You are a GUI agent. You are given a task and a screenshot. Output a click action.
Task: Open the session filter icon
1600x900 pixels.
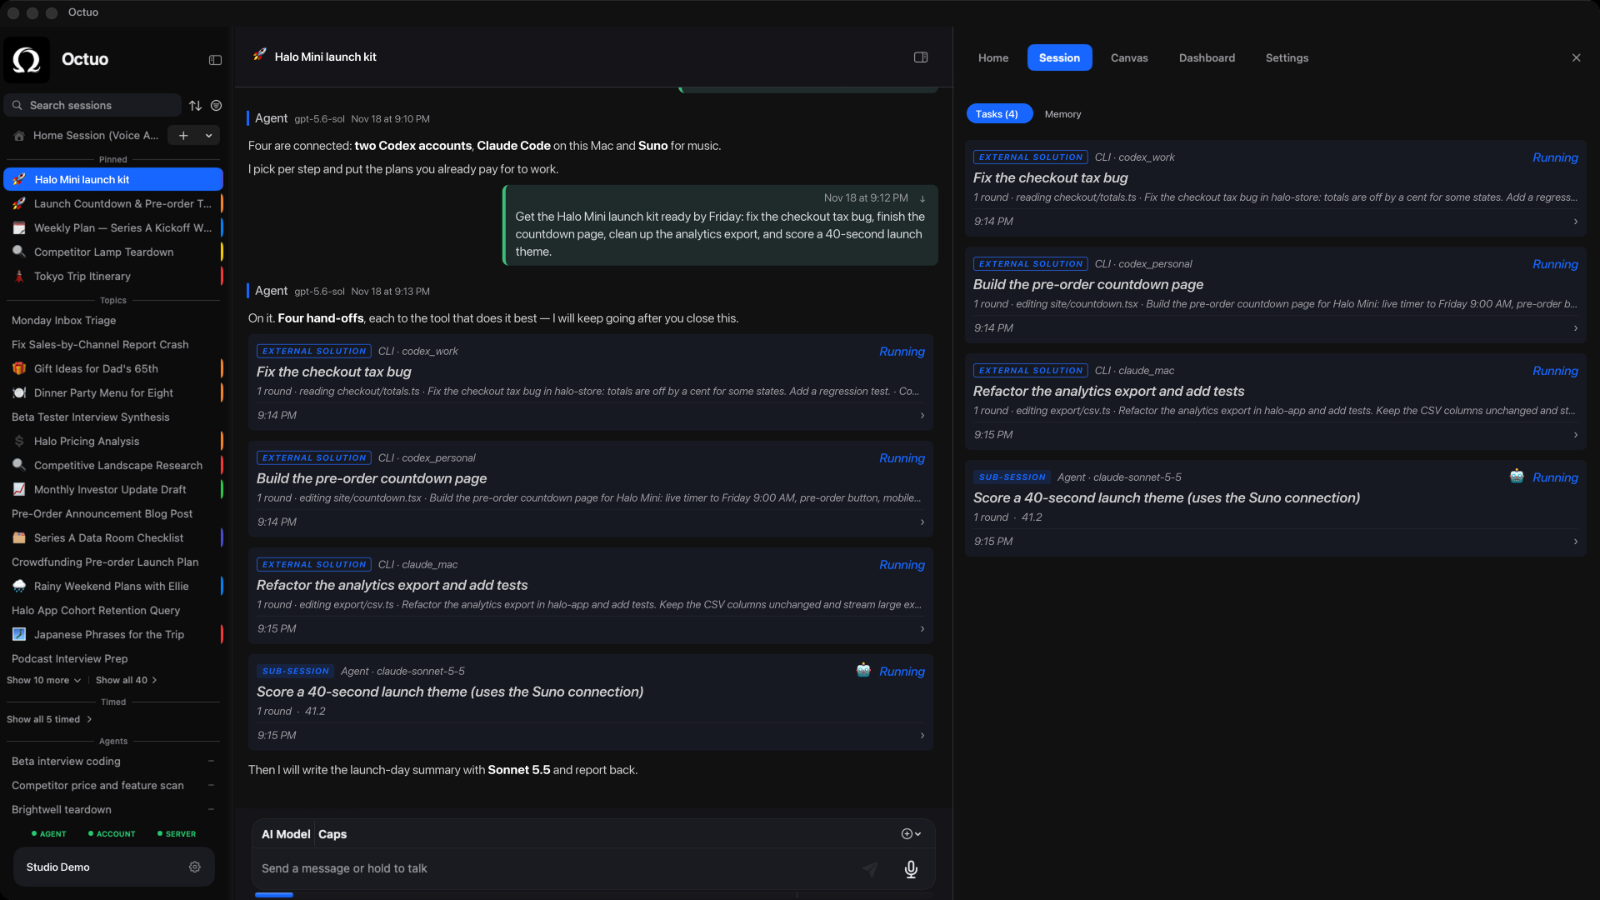click(x=216, y=105)
